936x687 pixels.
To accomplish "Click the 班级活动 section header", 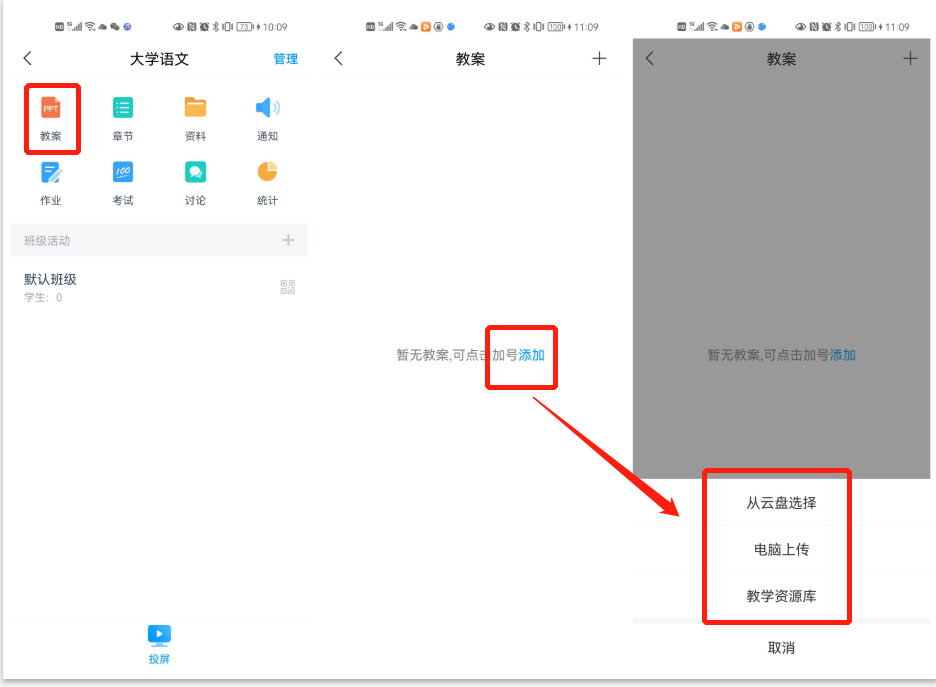I will click(x=159, y=241).
